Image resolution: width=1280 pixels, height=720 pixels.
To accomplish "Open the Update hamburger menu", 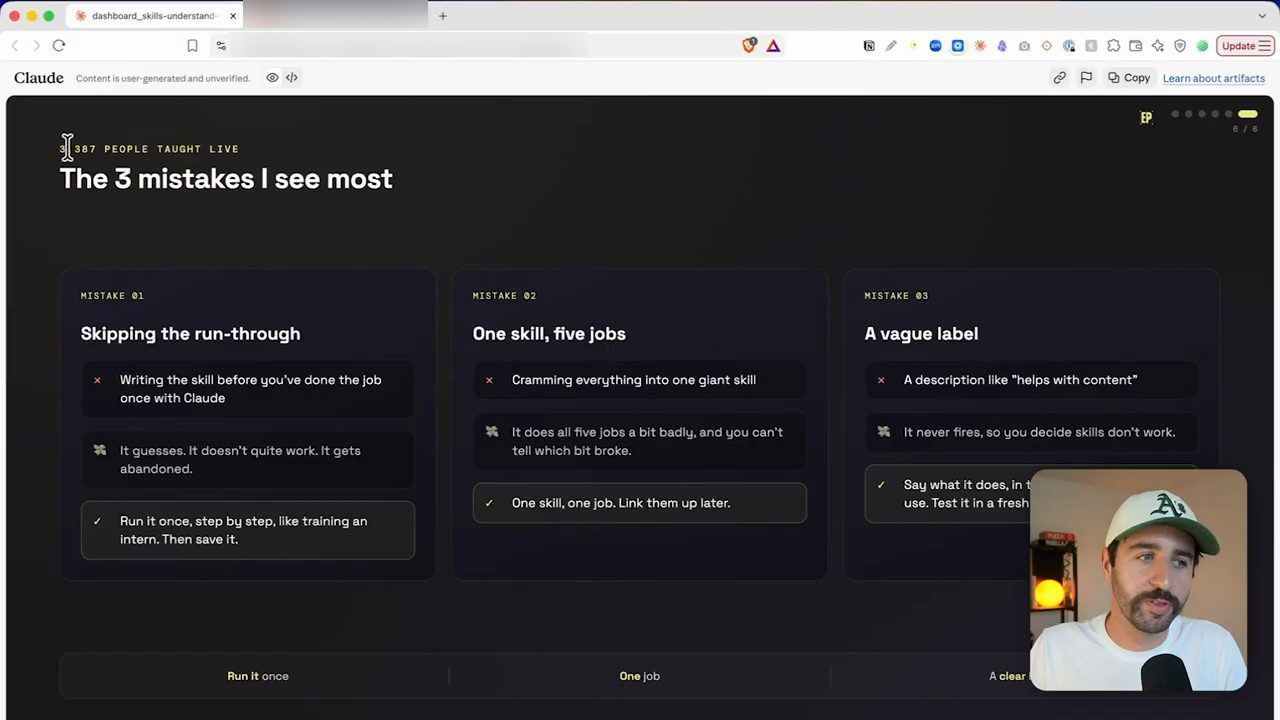I will coord(1245,46).
